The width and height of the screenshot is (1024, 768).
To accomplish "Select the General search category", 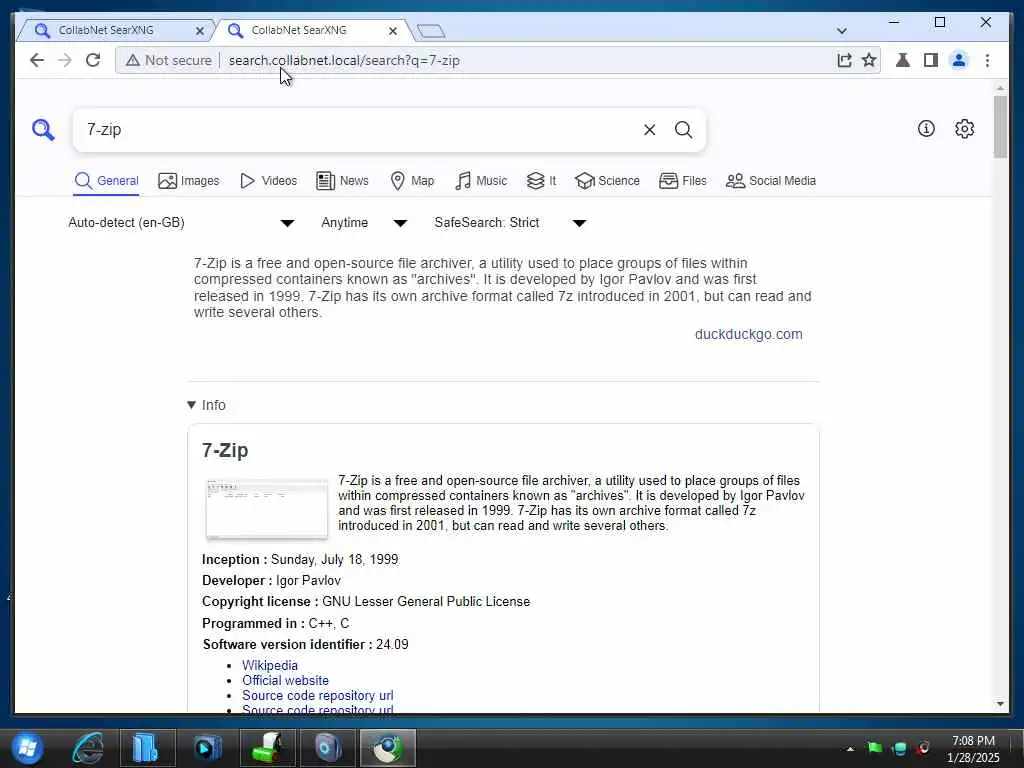I will coord(106,181).
